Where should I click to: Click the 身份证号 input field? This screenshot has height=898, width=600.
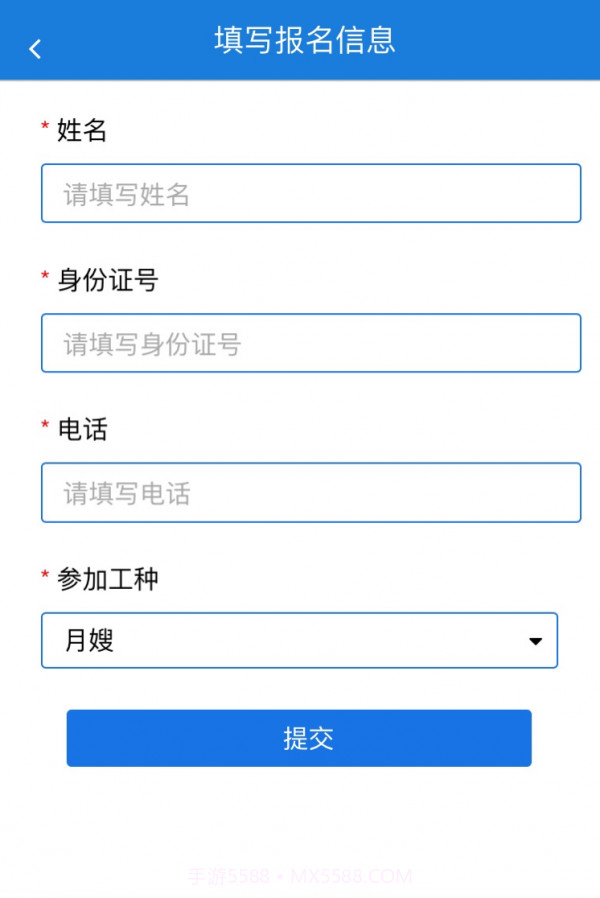click(x=311, y=342)
